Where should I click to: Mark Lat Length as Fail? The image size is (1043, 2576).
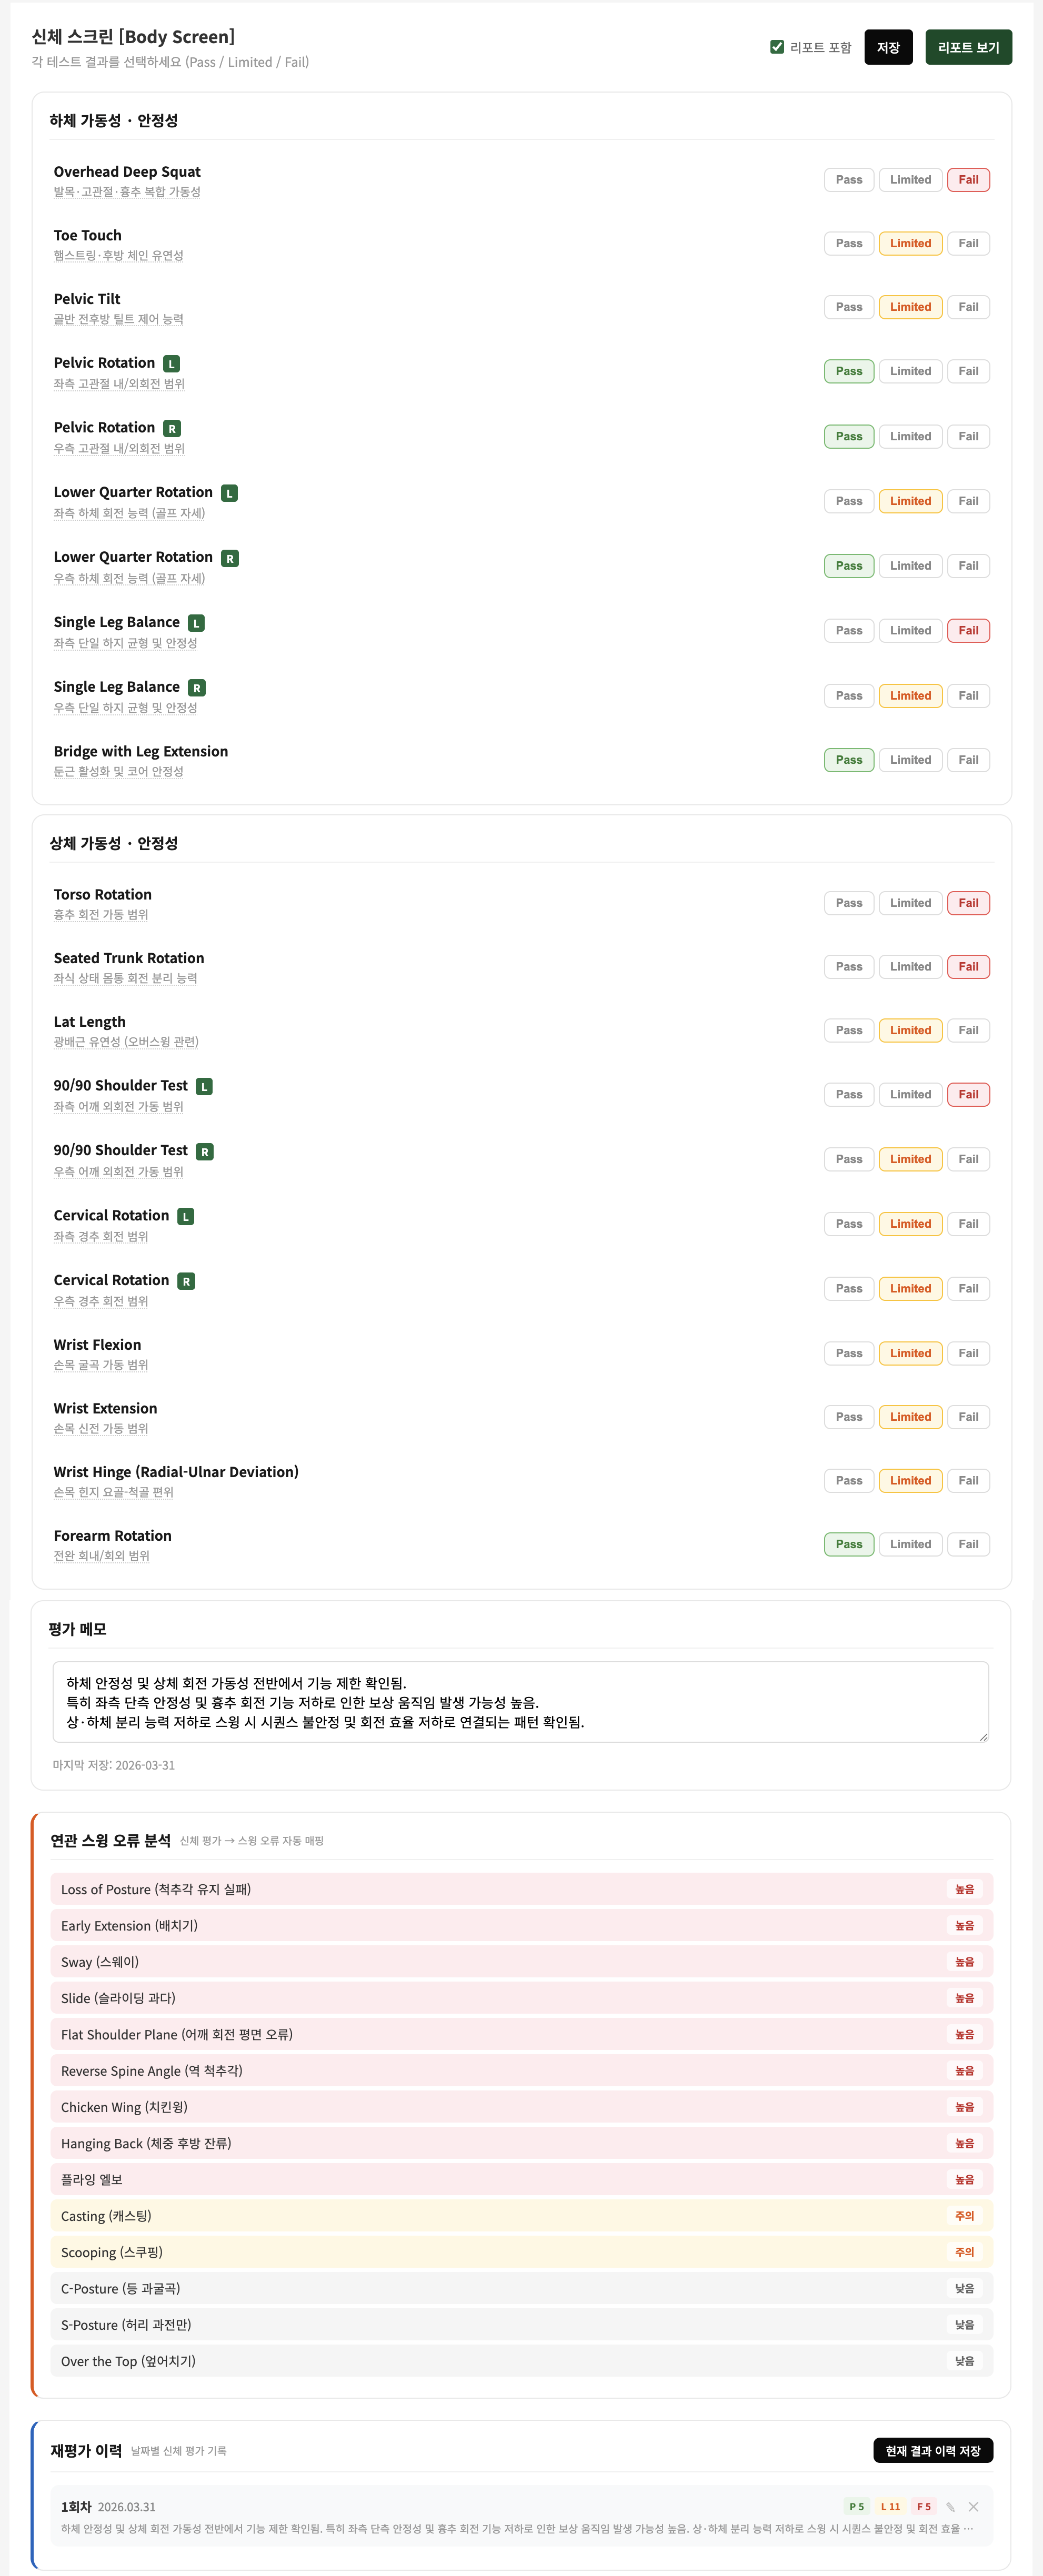(967, 1030)
